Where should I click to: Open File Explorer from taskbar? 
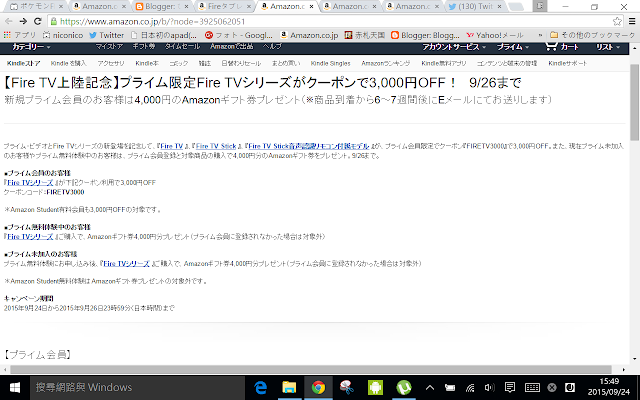[289, 387]
